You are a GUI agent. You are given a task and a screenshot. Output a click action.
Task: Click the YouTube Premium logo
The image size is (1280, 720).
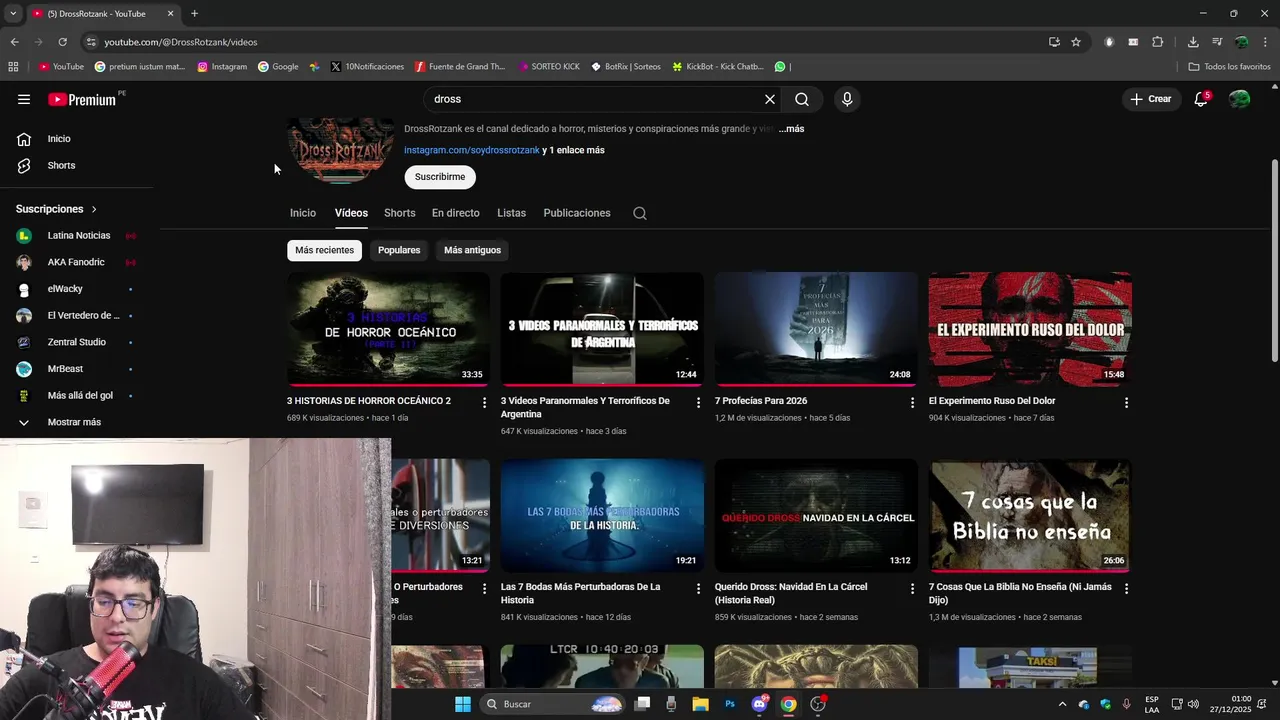coord(82,99)
